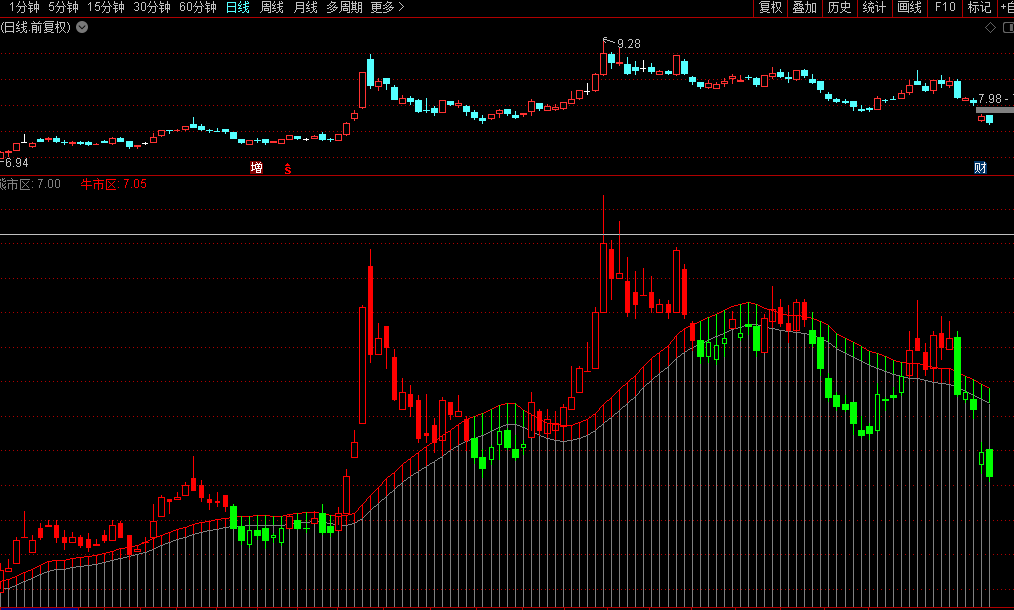Image resolution: width=1014 pixels, height=610 pixels.
Task: Click the red S marker icon
Action: [288, 168]
